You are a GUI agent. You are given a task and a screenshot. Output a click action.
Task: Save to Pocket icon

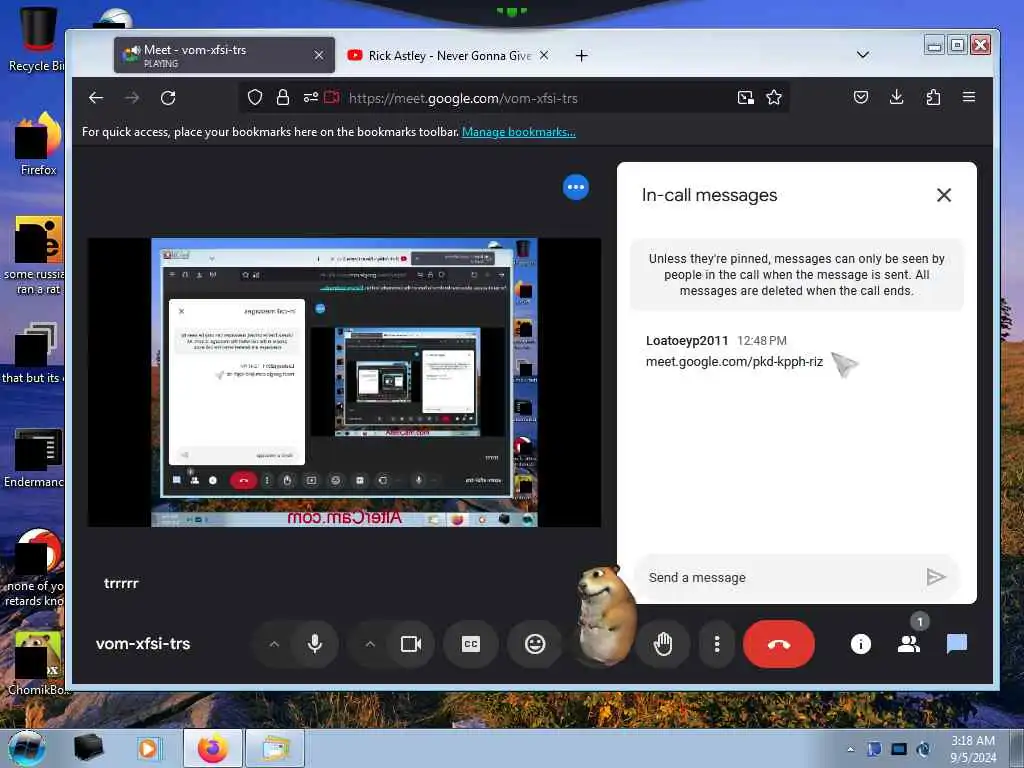click(x=861, y=97)
